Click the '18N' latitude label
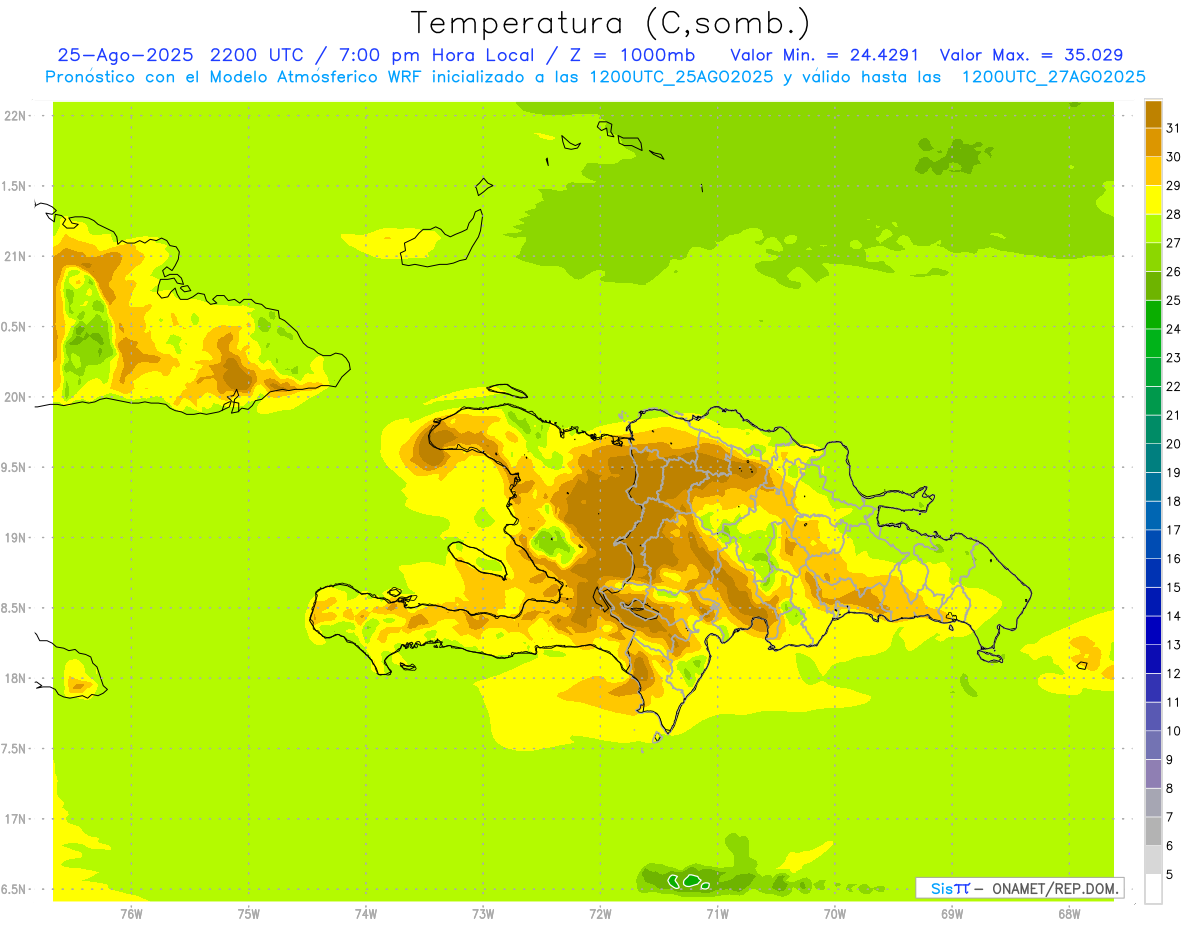Image resolution: width=1200 pixels, height=927 pixels. coord(14,679)
